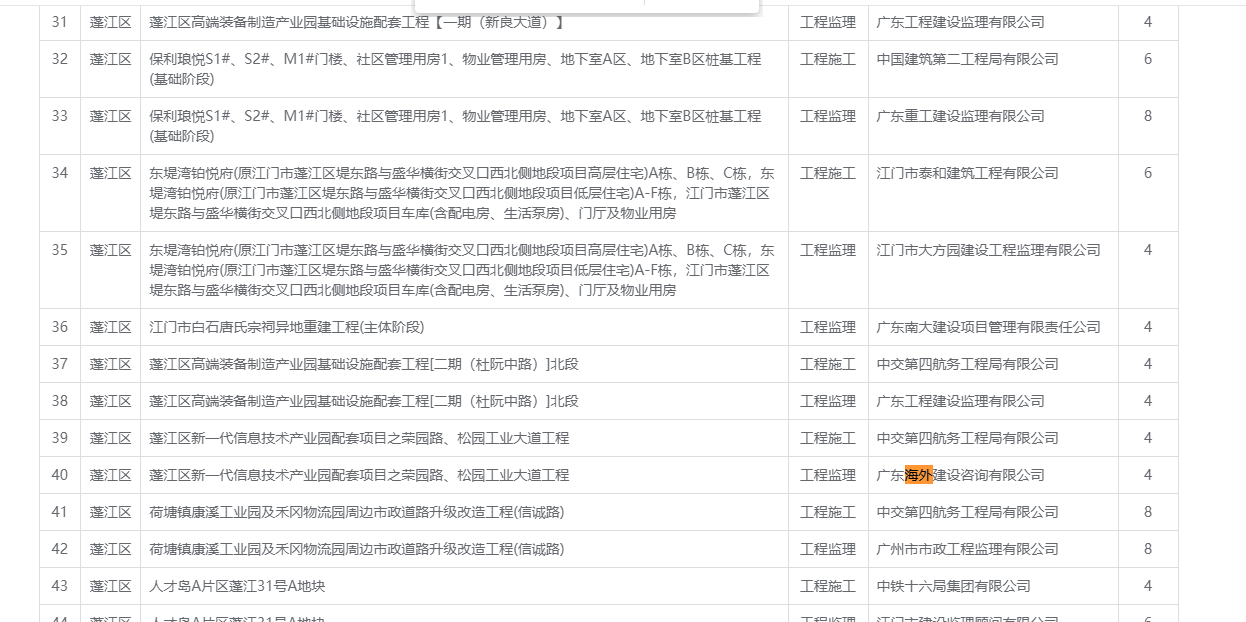
Task: Select 中交第四航务工程局有限公司 in row 39
Action: (967, 438)
